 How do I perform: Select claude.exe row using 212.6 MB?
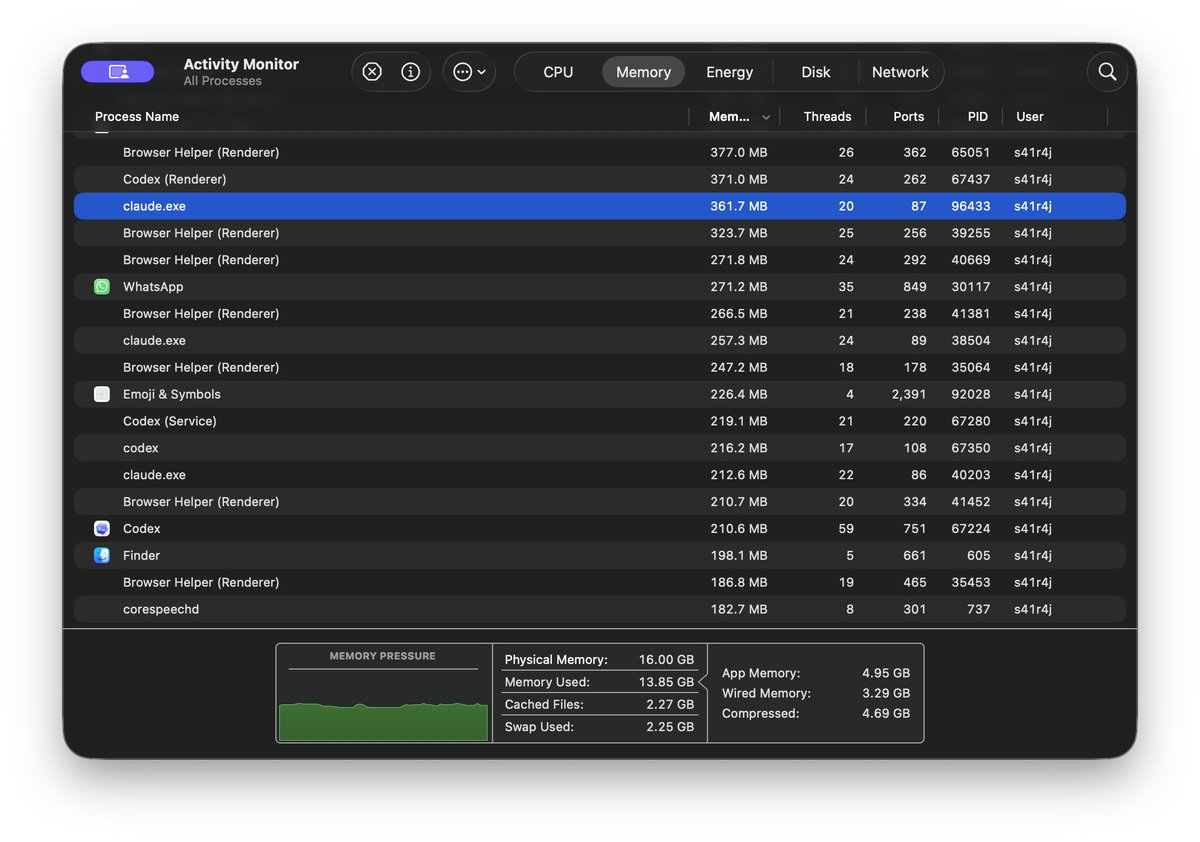pos(600,475)
